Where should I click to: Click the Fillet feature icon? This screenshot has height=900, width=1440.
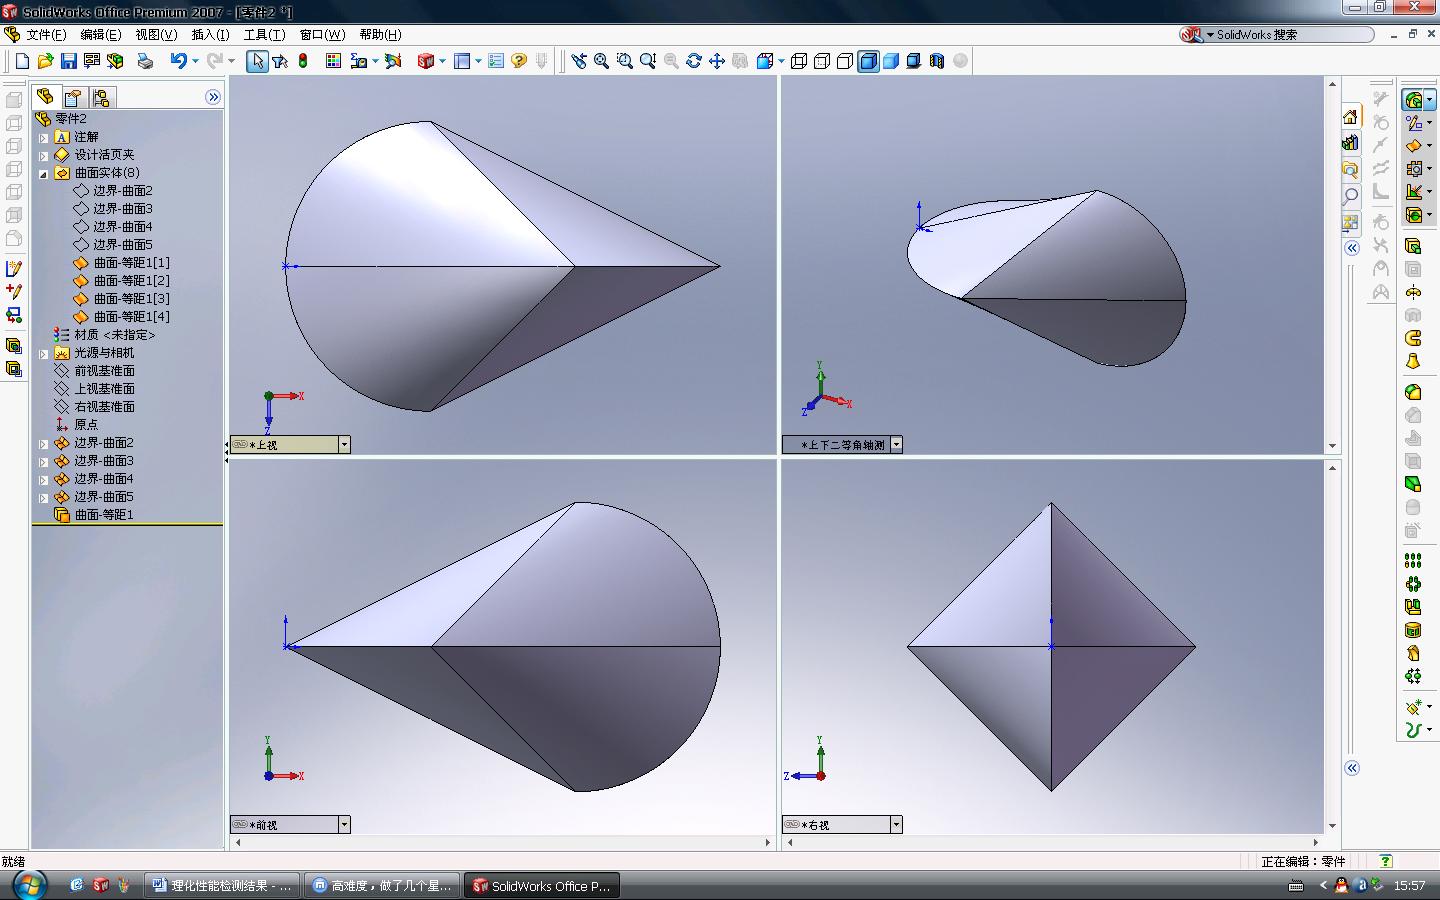pos(1414,392)
